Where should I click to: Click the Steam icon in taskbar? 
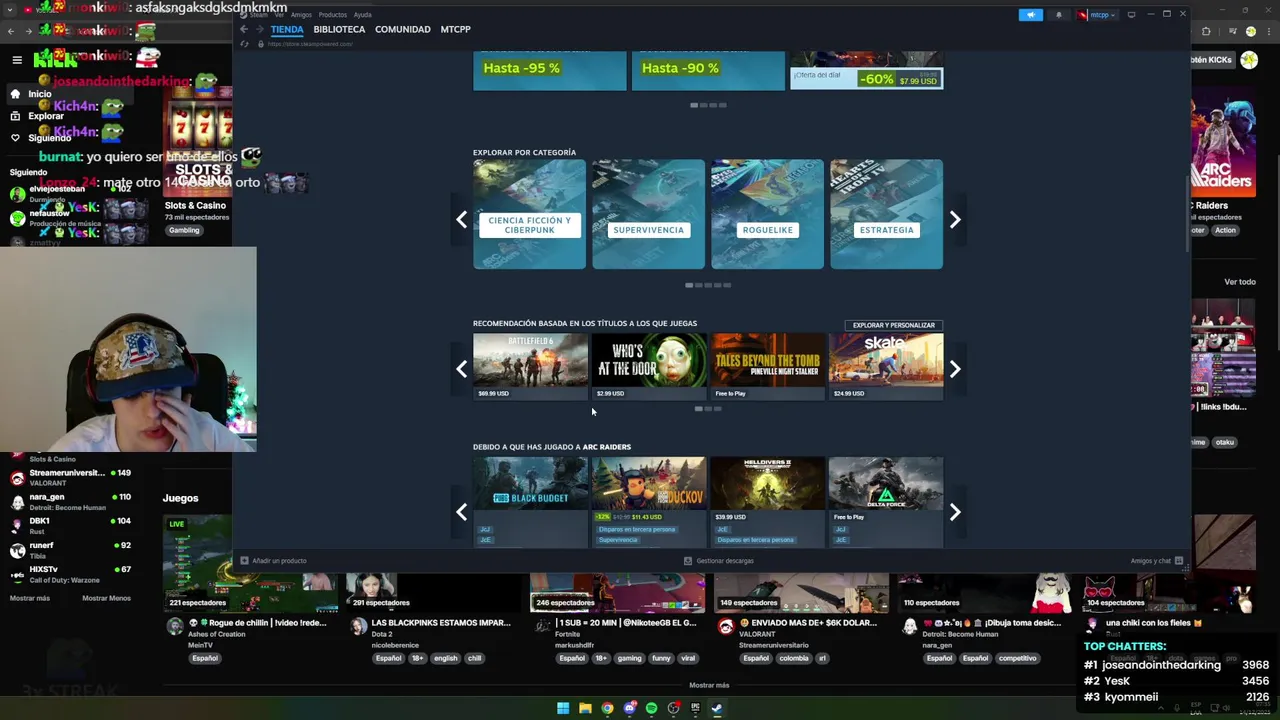(717, 708)
